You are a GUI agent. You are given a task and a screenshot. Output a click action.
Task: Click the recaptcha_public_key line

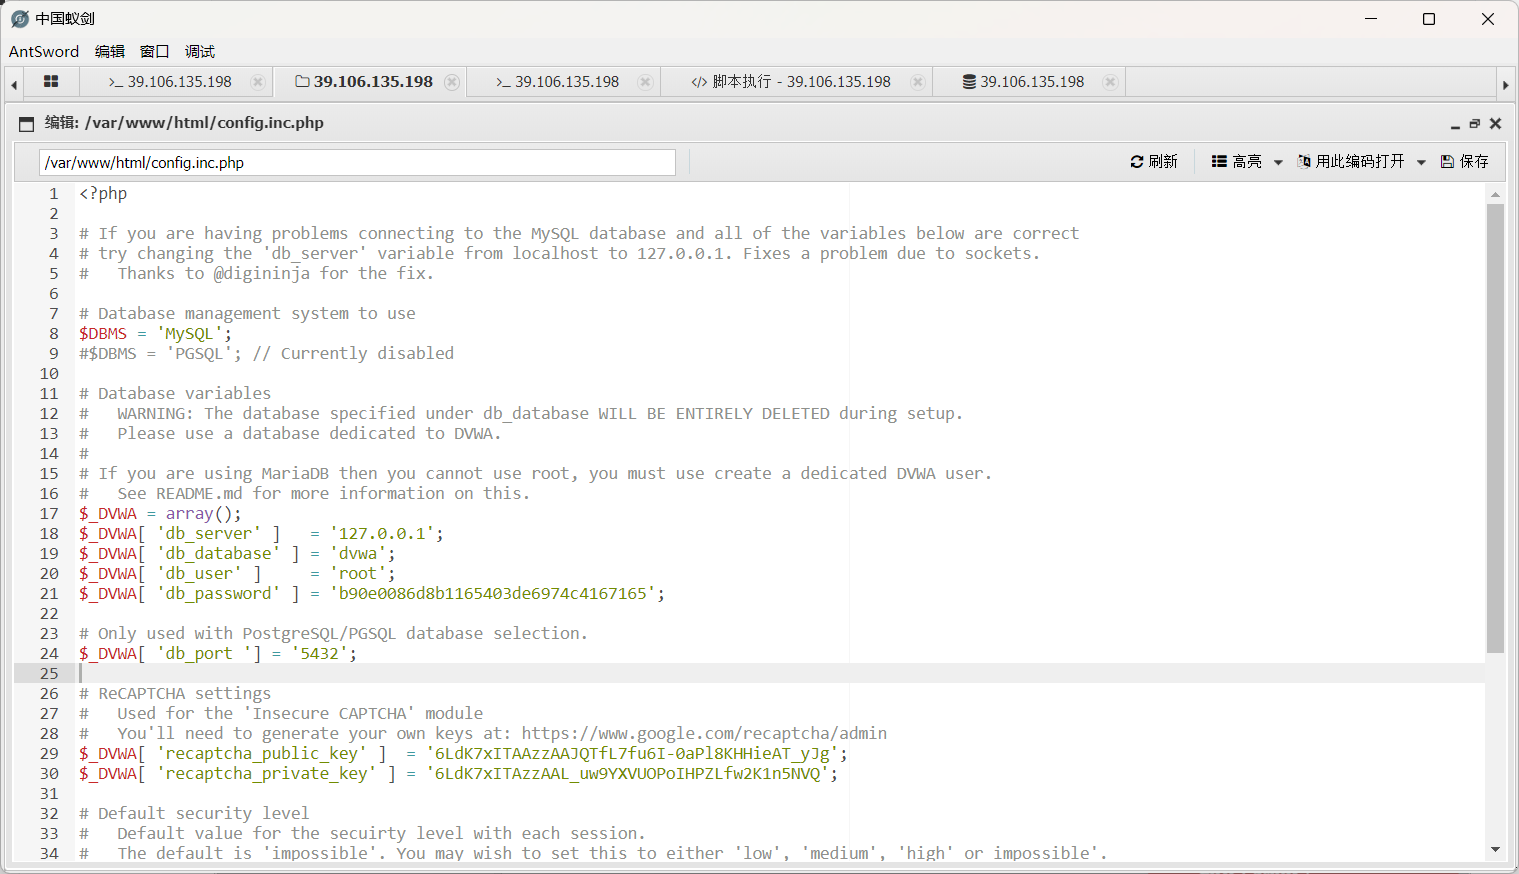click(x=463, y=753)
